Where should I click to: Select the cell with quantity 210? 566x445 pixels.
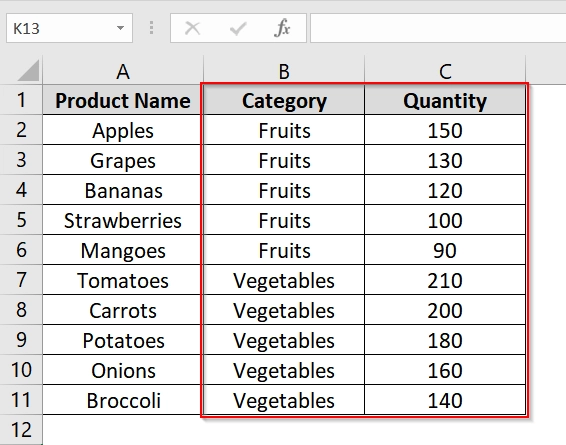[x=445, y=280]
